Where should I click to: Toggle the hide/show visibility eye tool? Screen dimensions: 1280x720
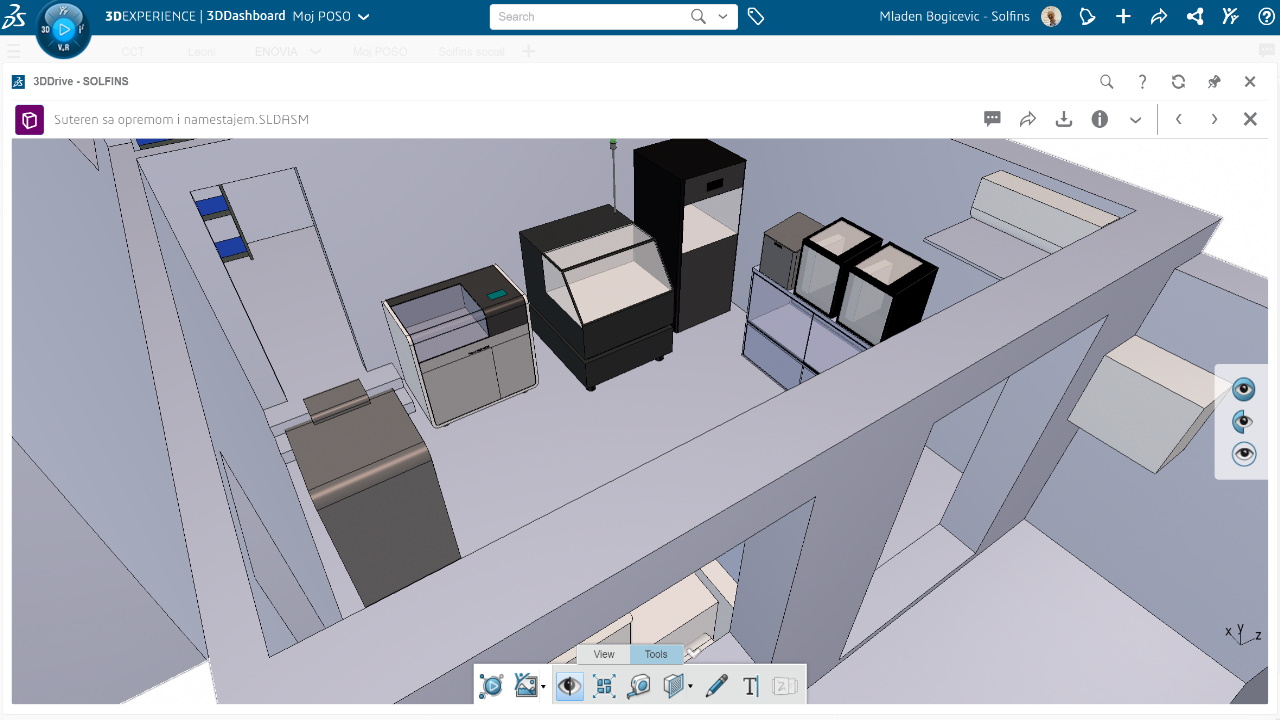coord(569,686)
